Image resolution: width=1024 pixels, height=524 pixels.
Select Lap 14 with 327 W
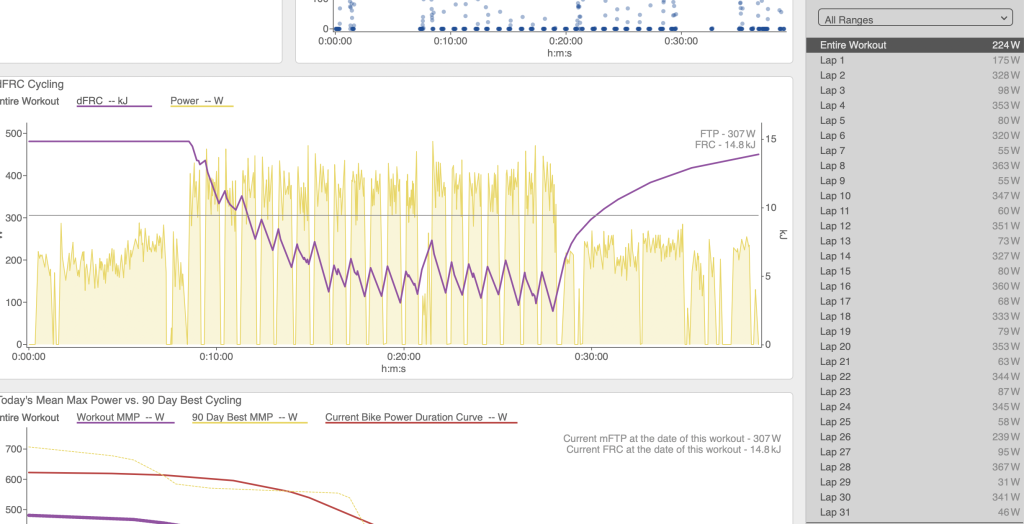pos(914,255)
